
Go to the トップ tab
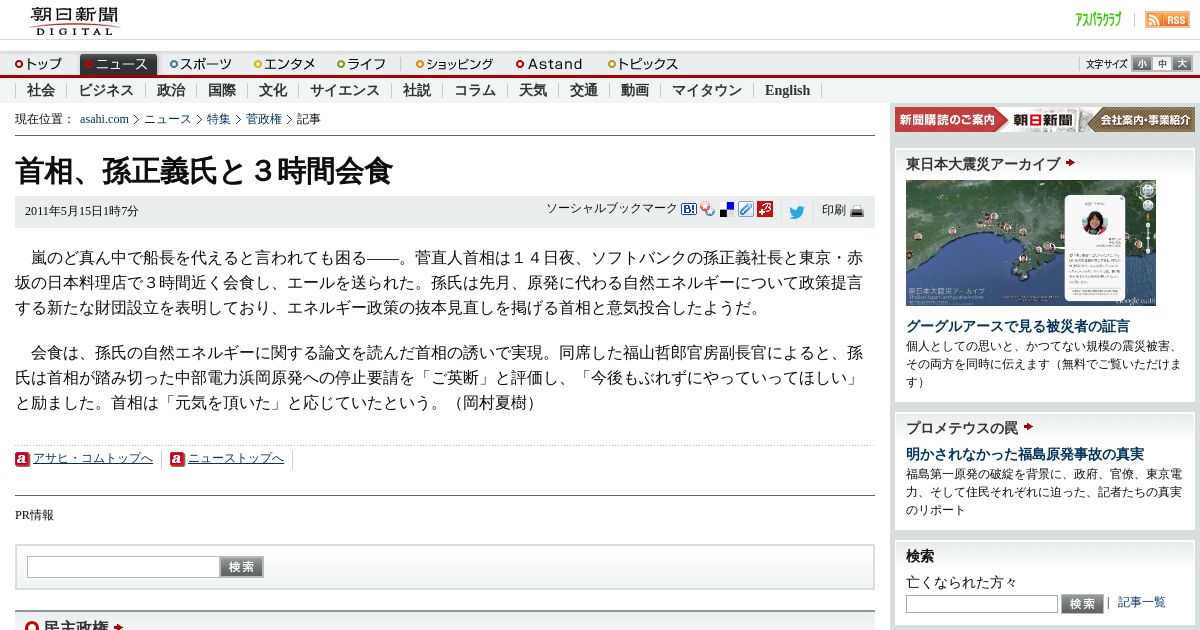pyautogui.click(x=38, y=64)
